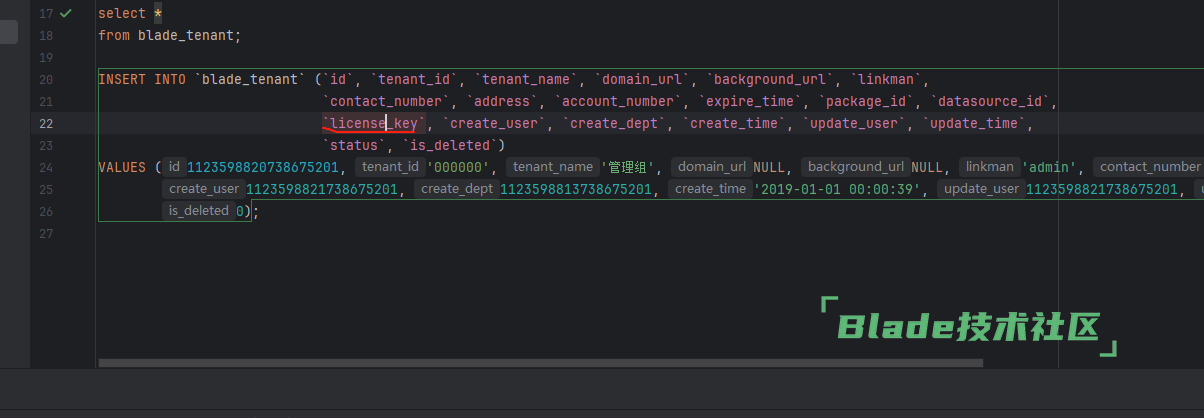Click the sidebar tool button at far left
Image resolution: width=1204 pixels, height=418 pixels.
(x=8, y=32)
